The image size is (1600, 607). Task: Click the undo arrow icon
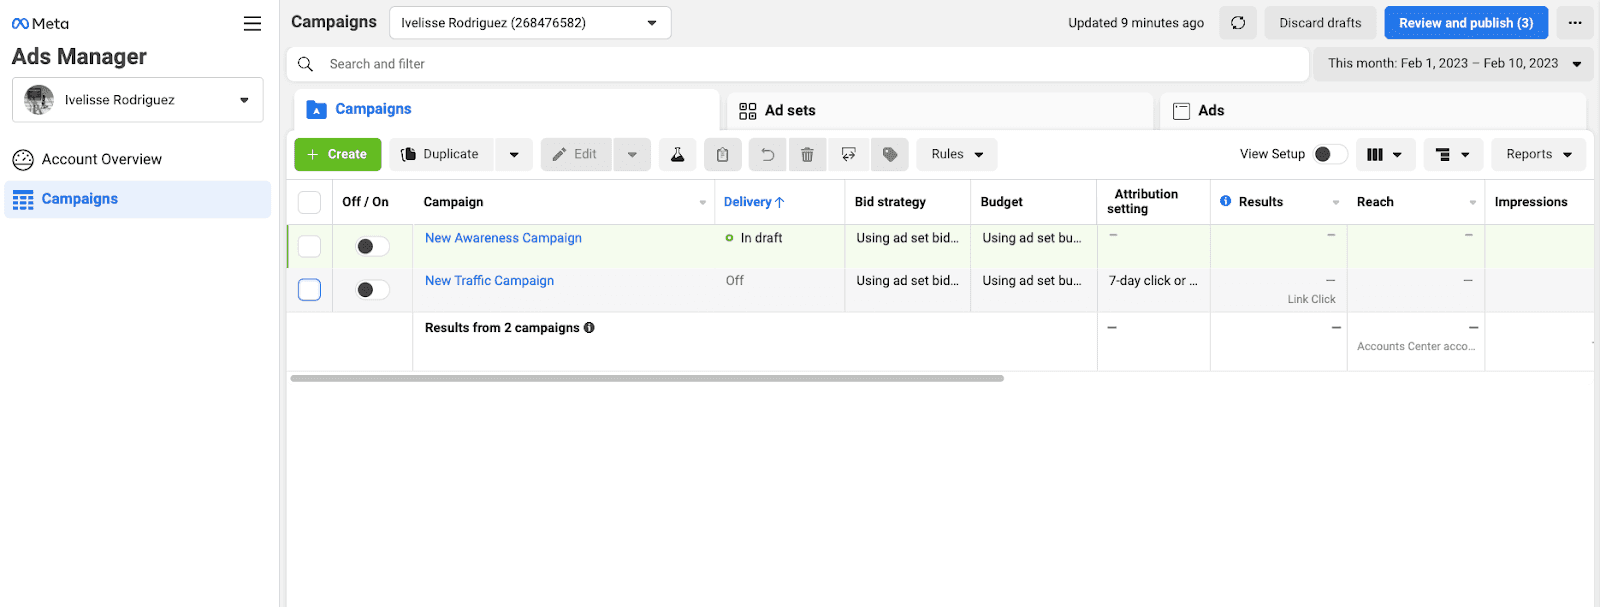[767, 155]
